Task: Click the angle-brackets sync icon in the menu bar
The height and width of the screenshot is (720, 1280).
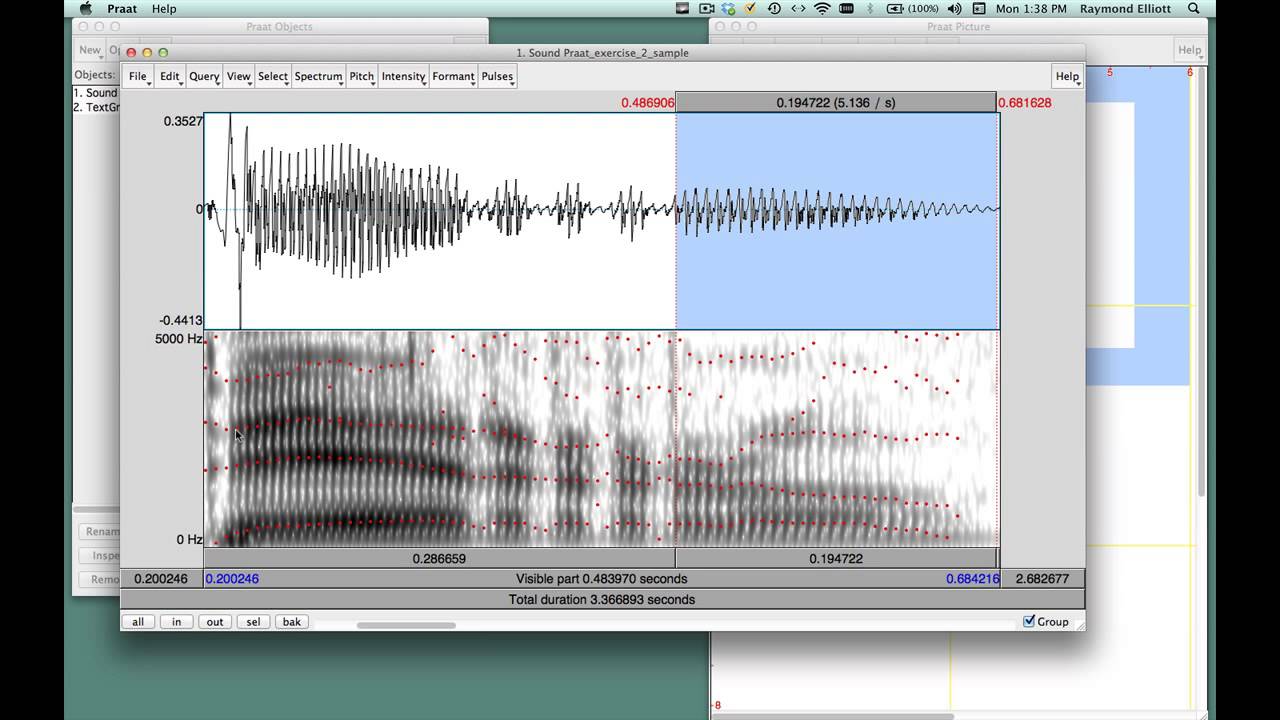Action: 798,8
